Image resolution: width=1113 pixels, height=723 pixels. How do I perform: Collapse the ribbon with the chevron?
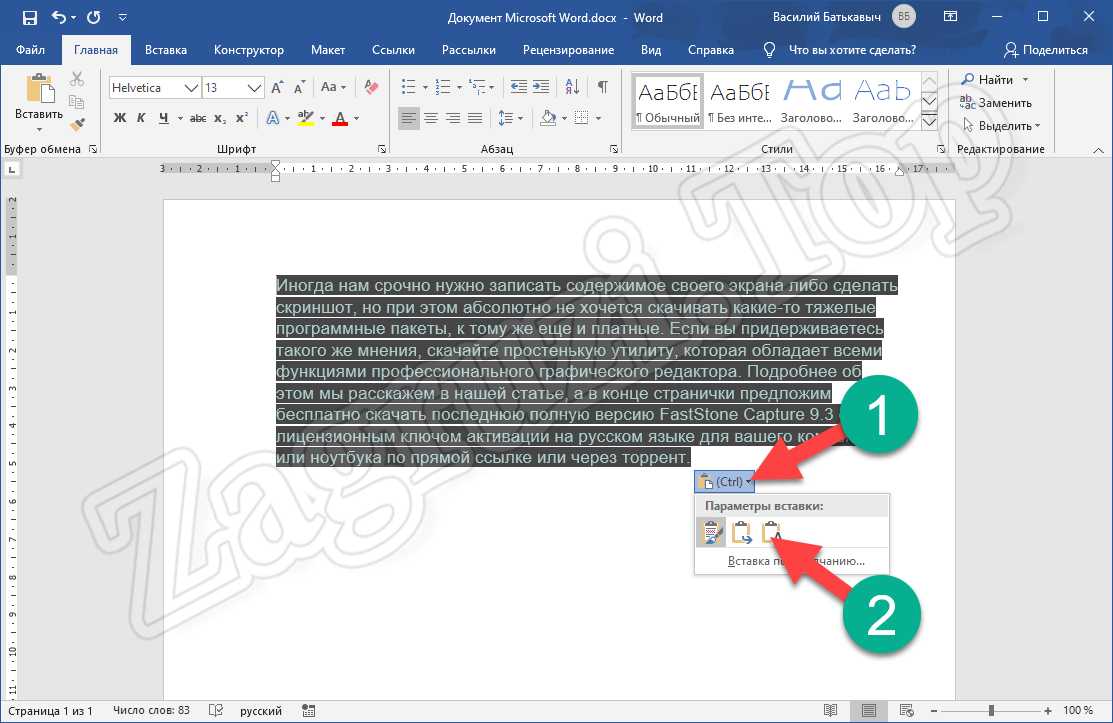pos(1098,150)
